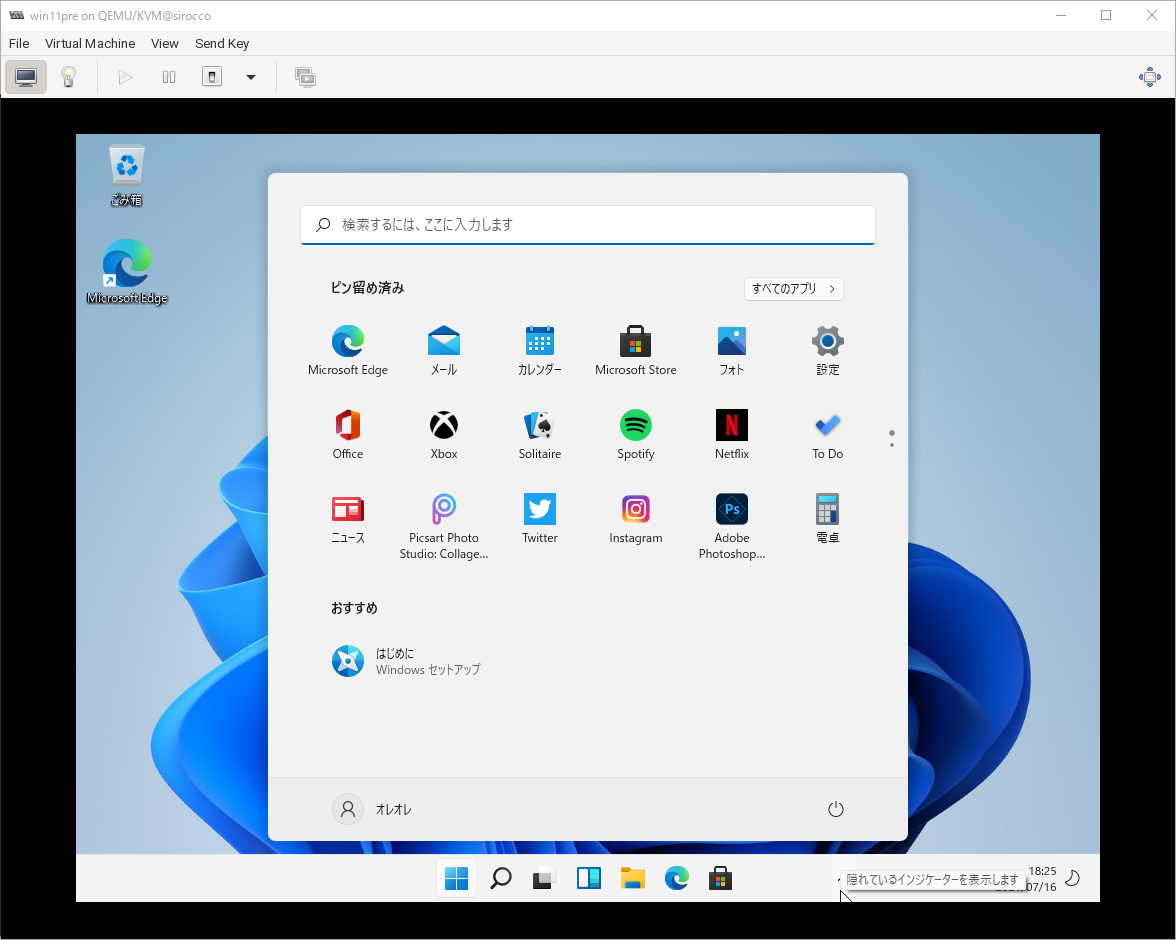The height and width of the screenshot is (940, 1176).
Task: Open the File menu
Action: click(19, 44)
